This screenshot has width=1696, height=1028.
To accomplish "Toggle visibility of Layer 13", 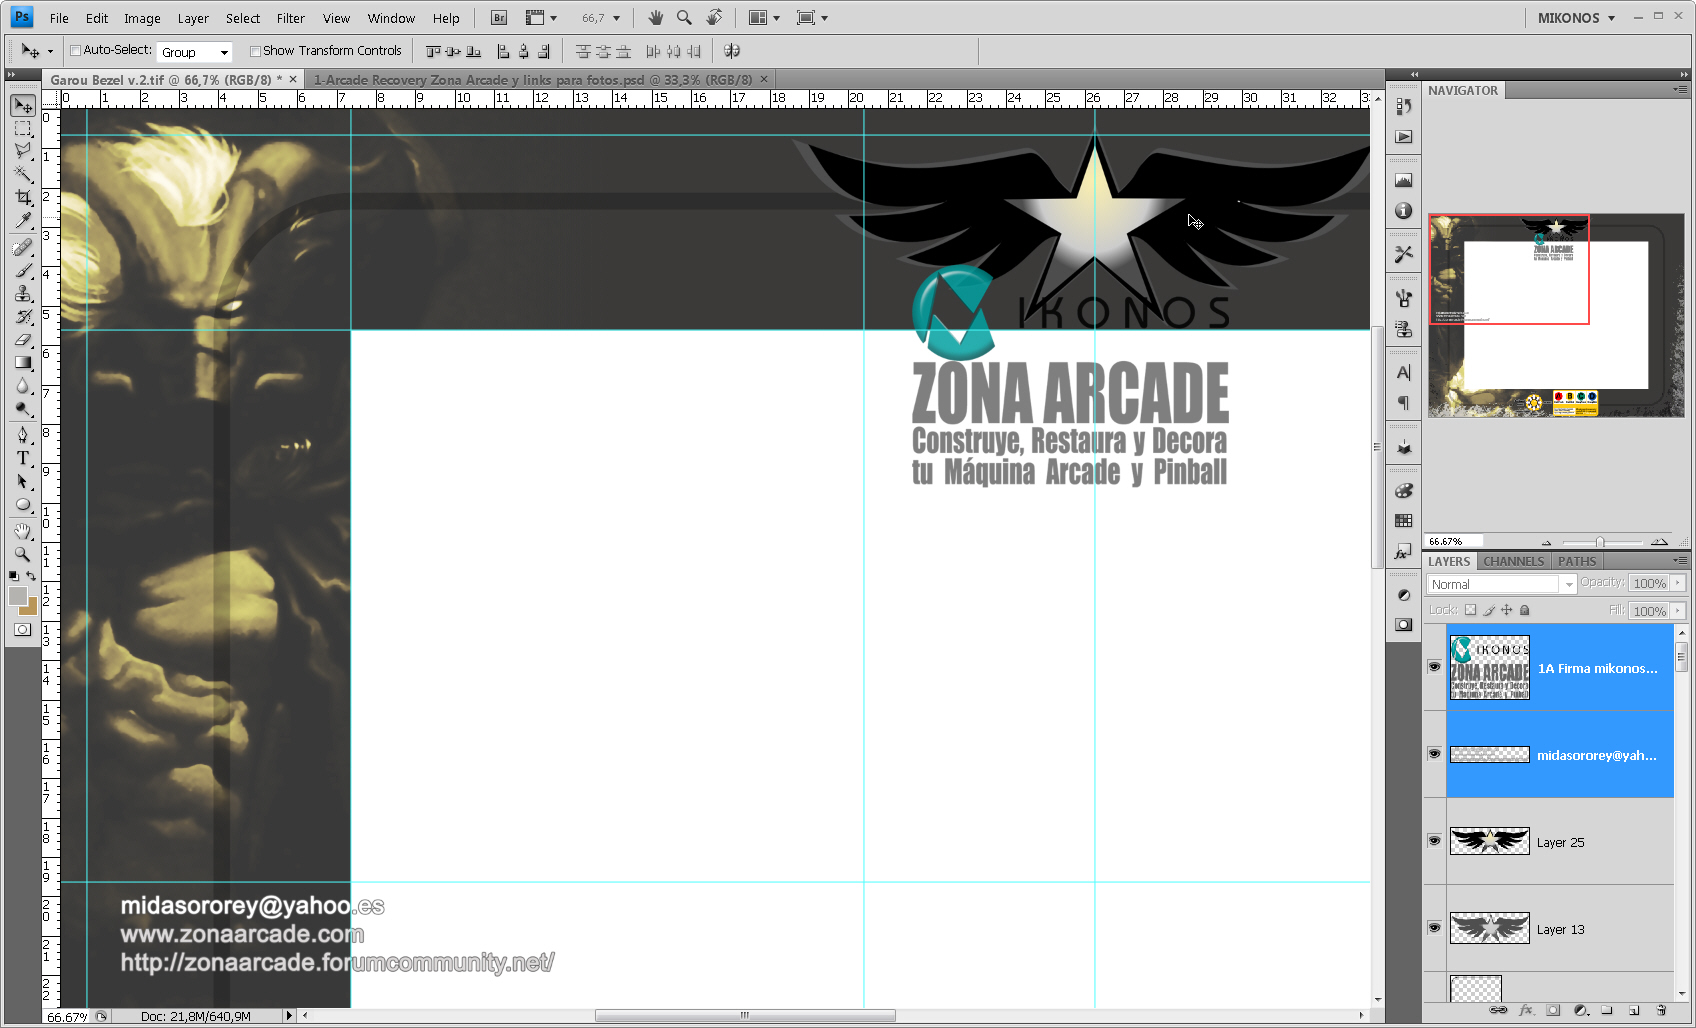I will (x=1434, y=928).
